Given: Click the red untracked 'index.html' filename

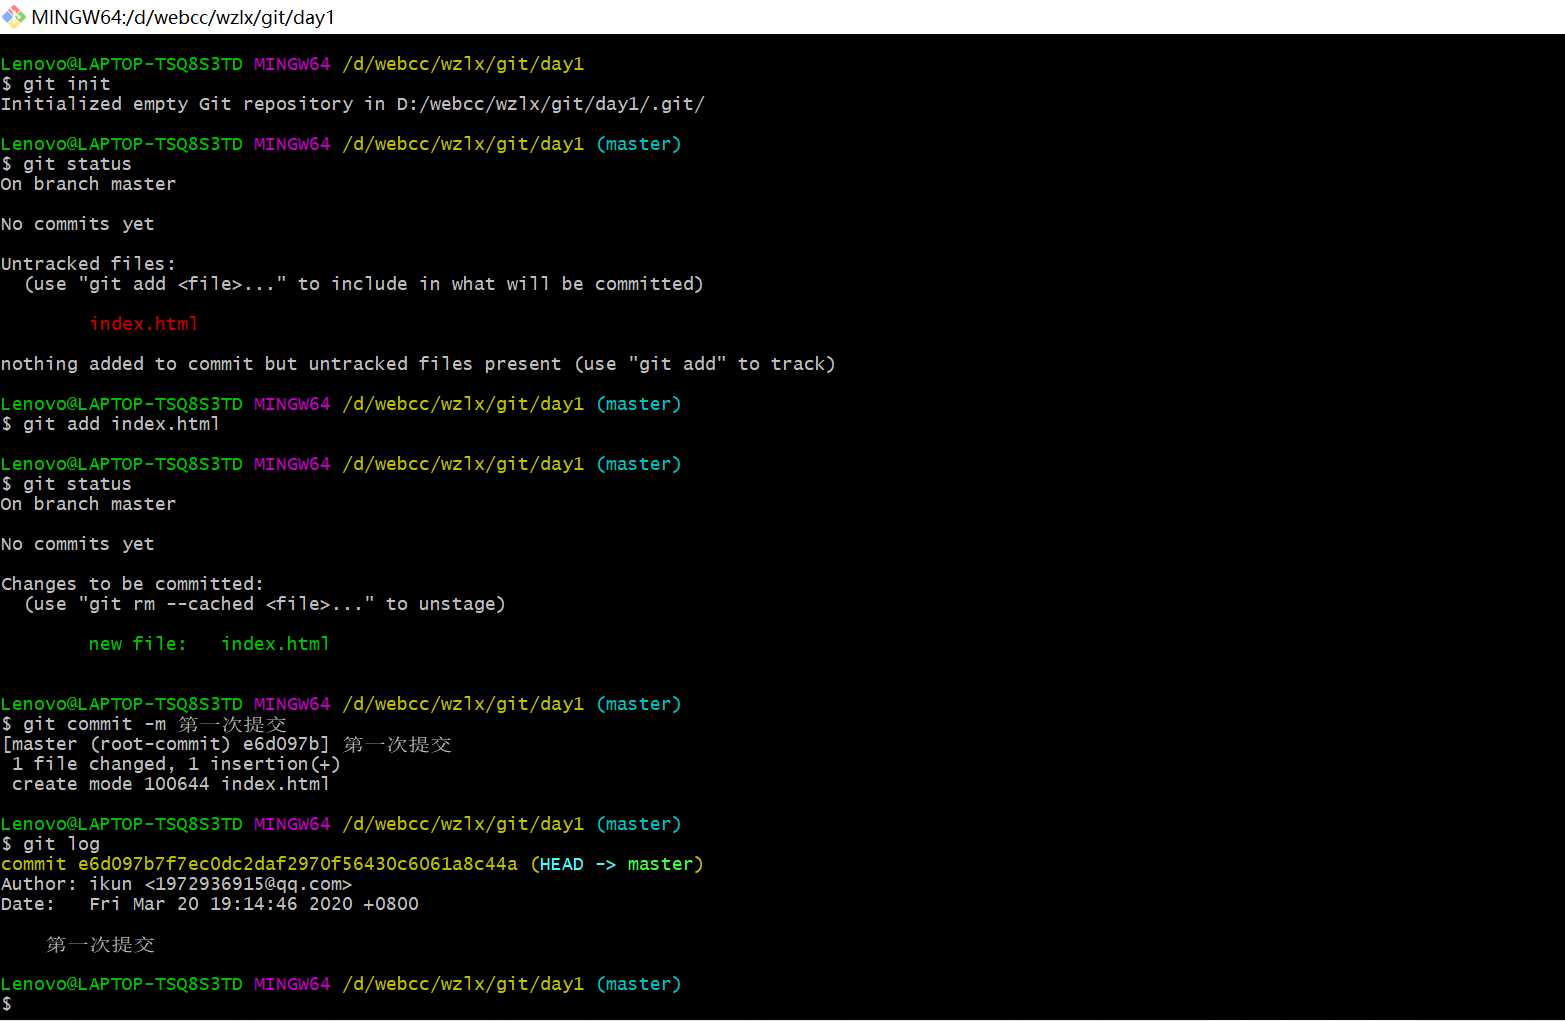Looking at the screenshot, I should tap(143, 324).
